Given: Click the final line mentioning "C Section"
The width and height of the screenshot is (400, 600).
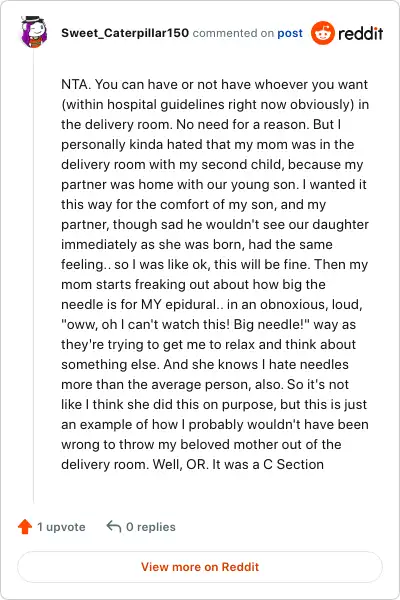Looking at the screenshot, I should pyautogui.click(x=193, y=464).
